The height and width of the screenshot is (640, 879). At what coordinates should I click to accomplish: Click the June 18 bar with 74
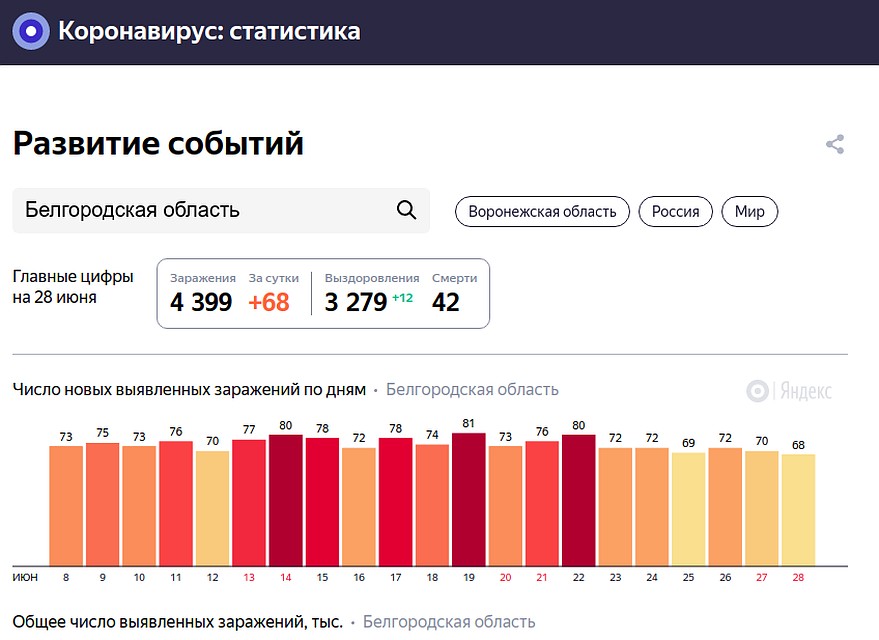click(432, 505)
